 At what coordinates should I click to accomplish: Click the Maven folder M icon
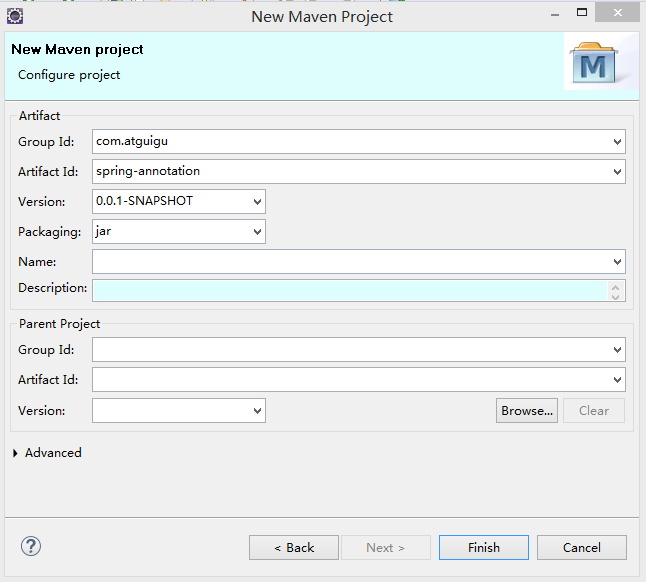pyautogui.click(x=593, y=63)
